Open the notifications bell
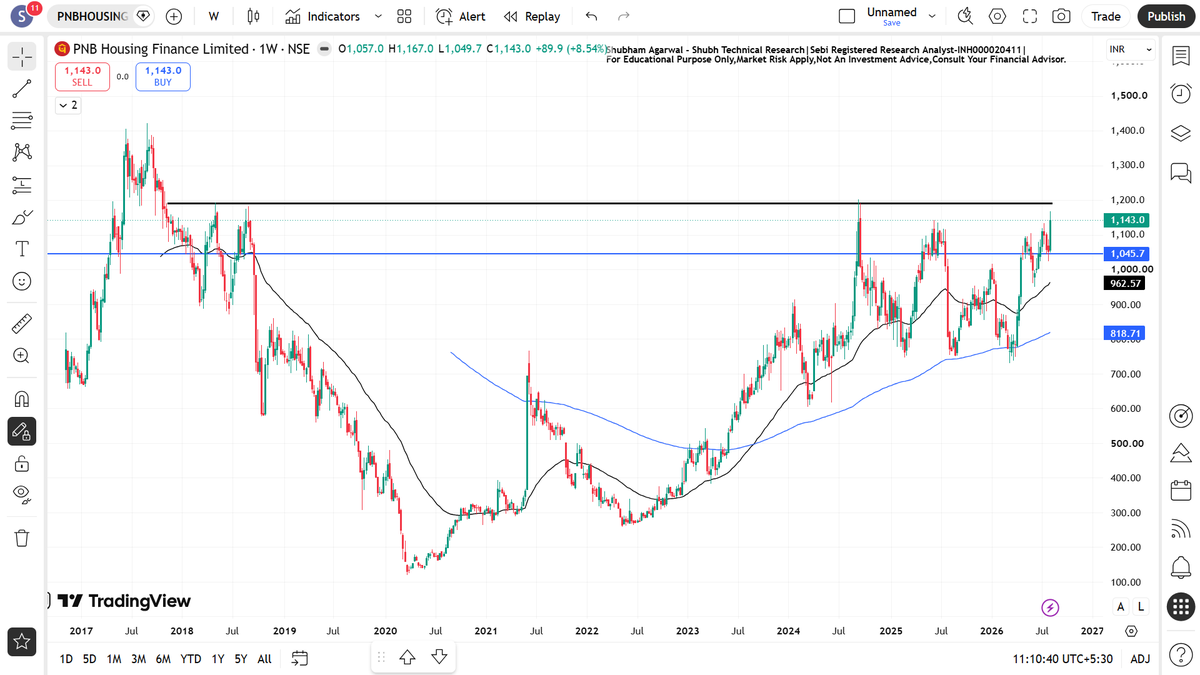This screenshot has height=675, width=1200. (1180, 568)
